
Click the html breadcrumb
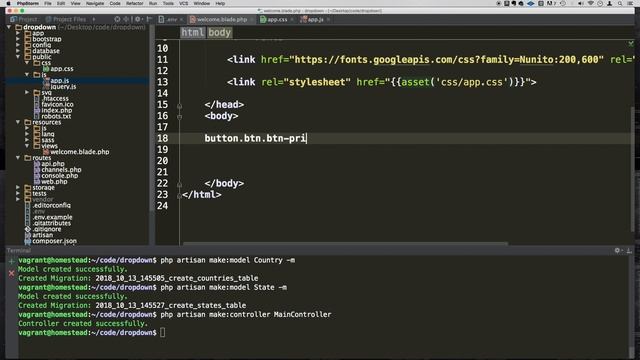(x=192, y=32)
